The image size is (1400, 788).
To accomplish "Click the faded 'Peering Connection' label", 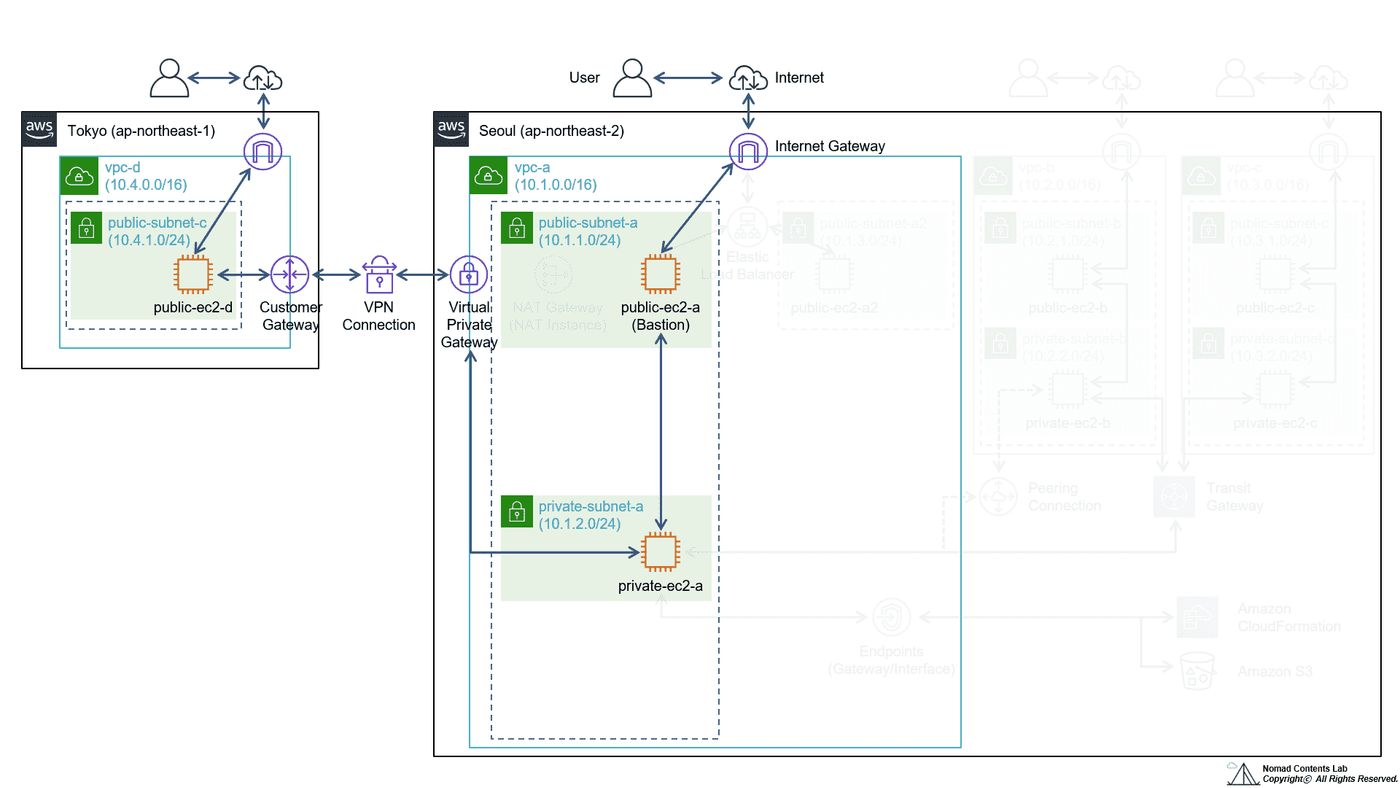I will pos(1065,497).
